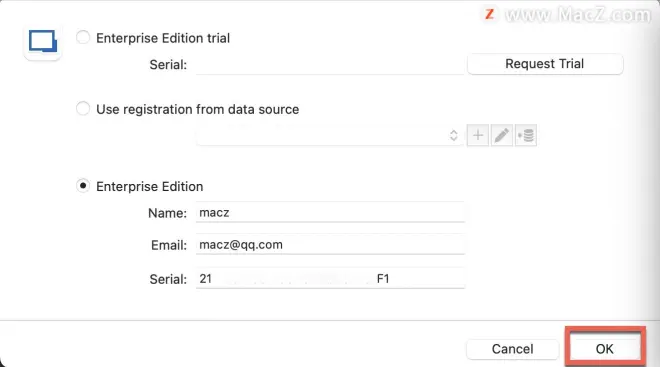Click the blue window app icon
Viewport: 660px width, 367px height.
[x=43, y=42]
